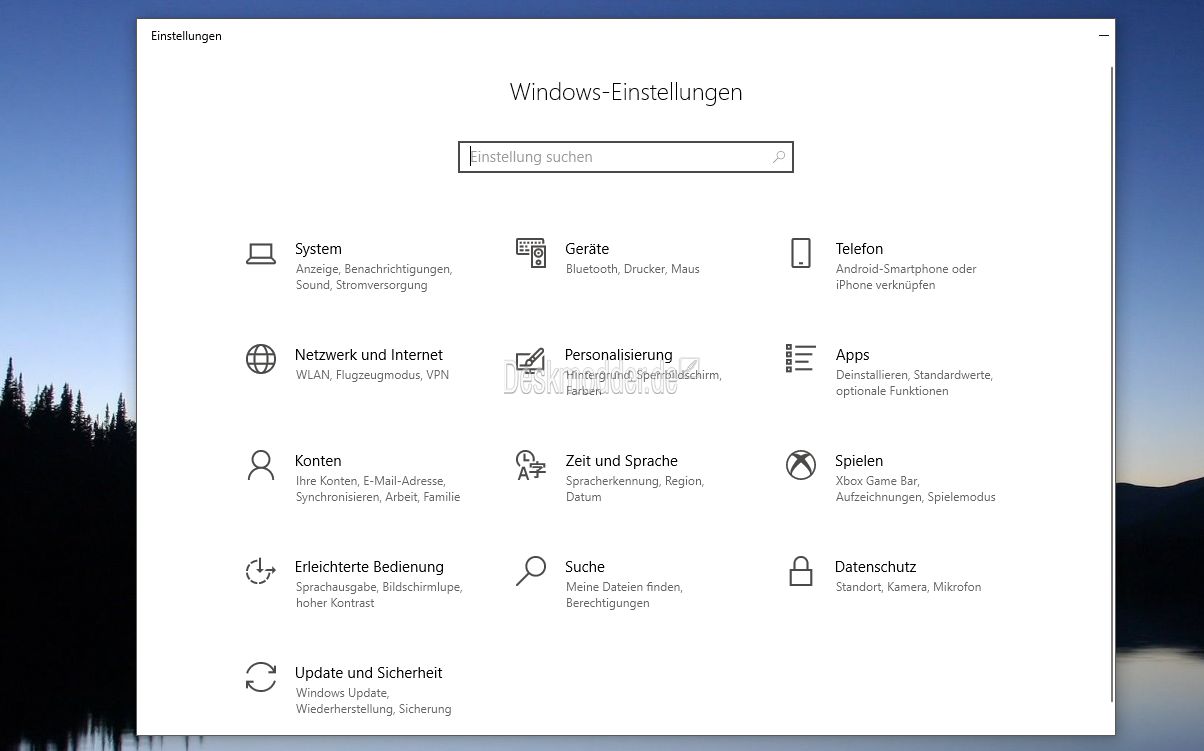Click the System laptop icon
Viewport: 1204px width, 751px height.
tap(261, 254)
